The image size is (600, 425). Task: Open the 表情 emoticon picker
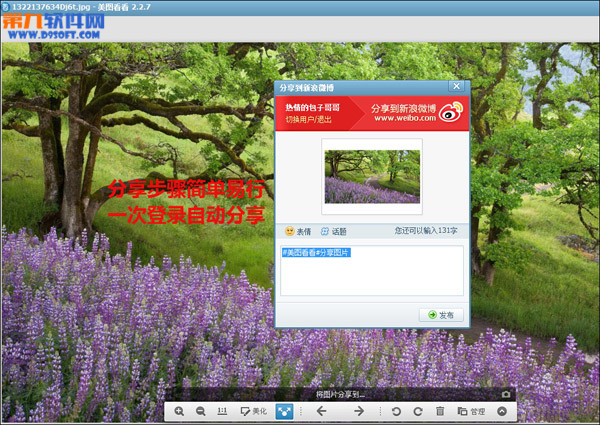(298, 231)
